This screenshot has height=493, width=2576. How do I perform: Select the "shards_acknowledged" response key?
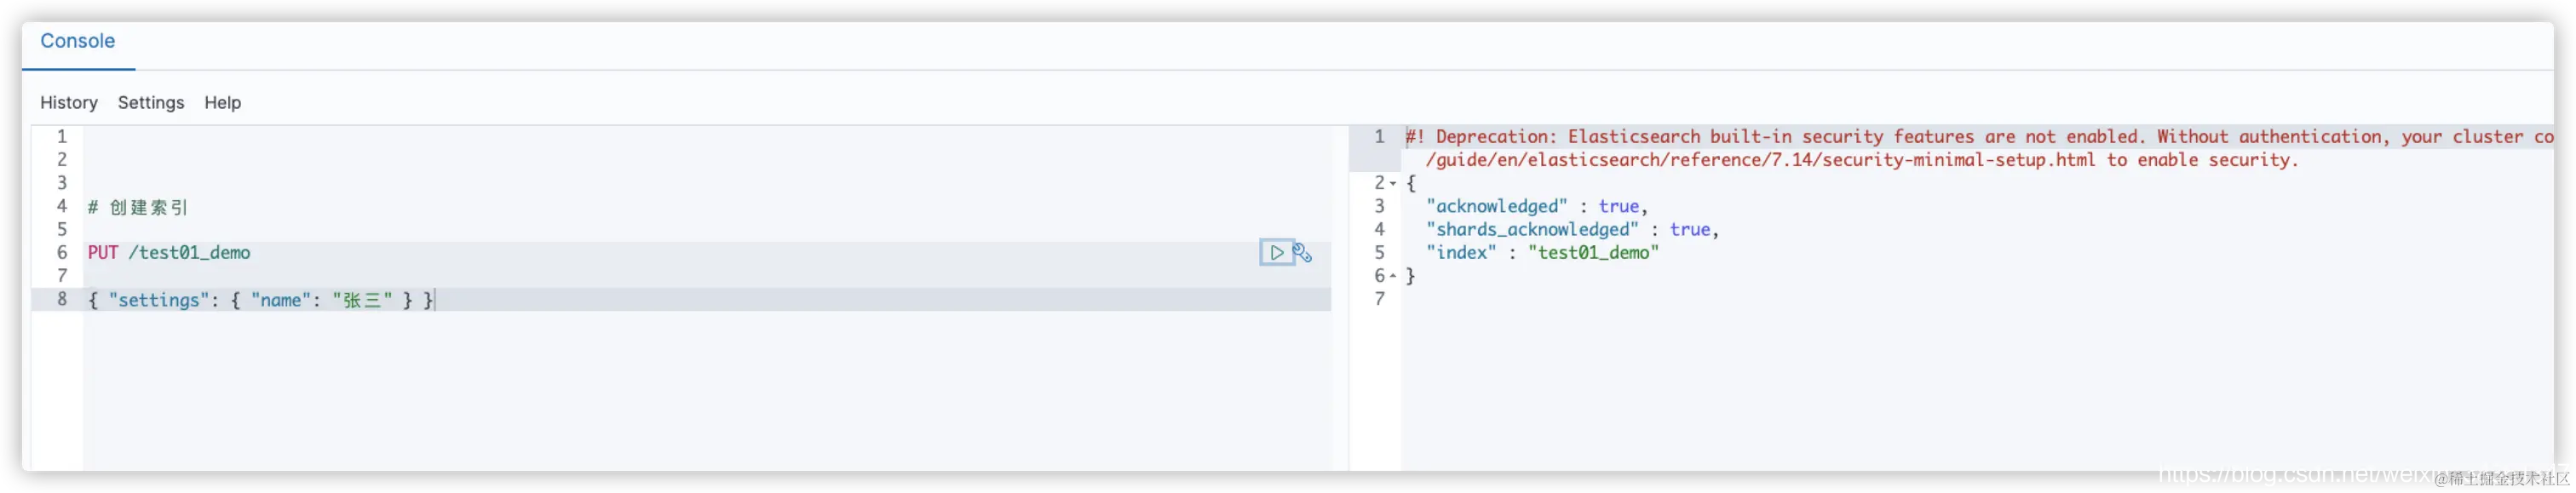1532,229
